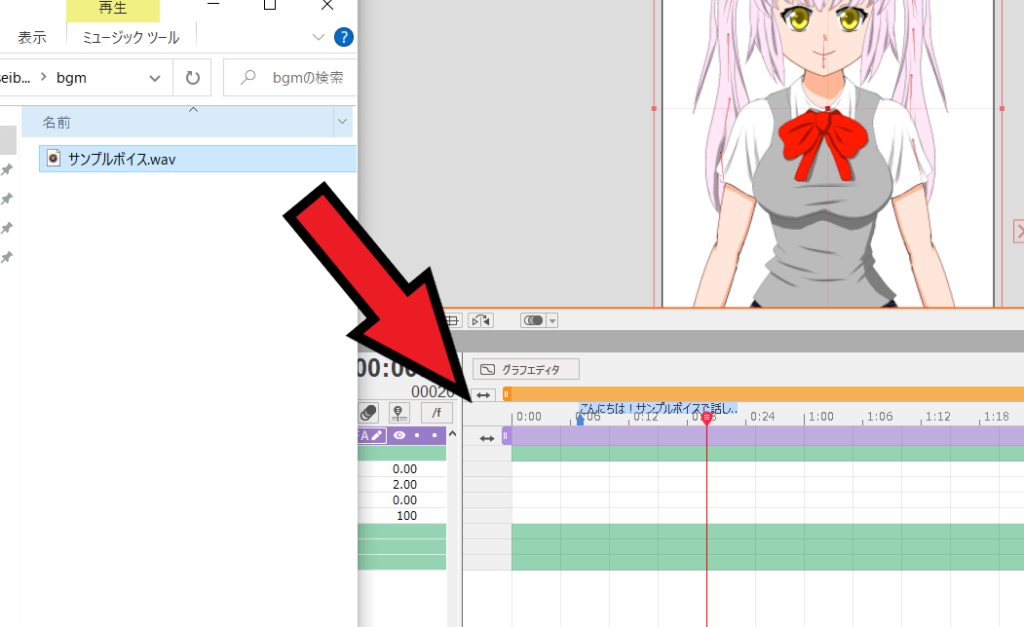This screenshot has height=627, width=1024.
Task: Click the refresh icon in the Explorer address bar
Action: tap(192, 77)
